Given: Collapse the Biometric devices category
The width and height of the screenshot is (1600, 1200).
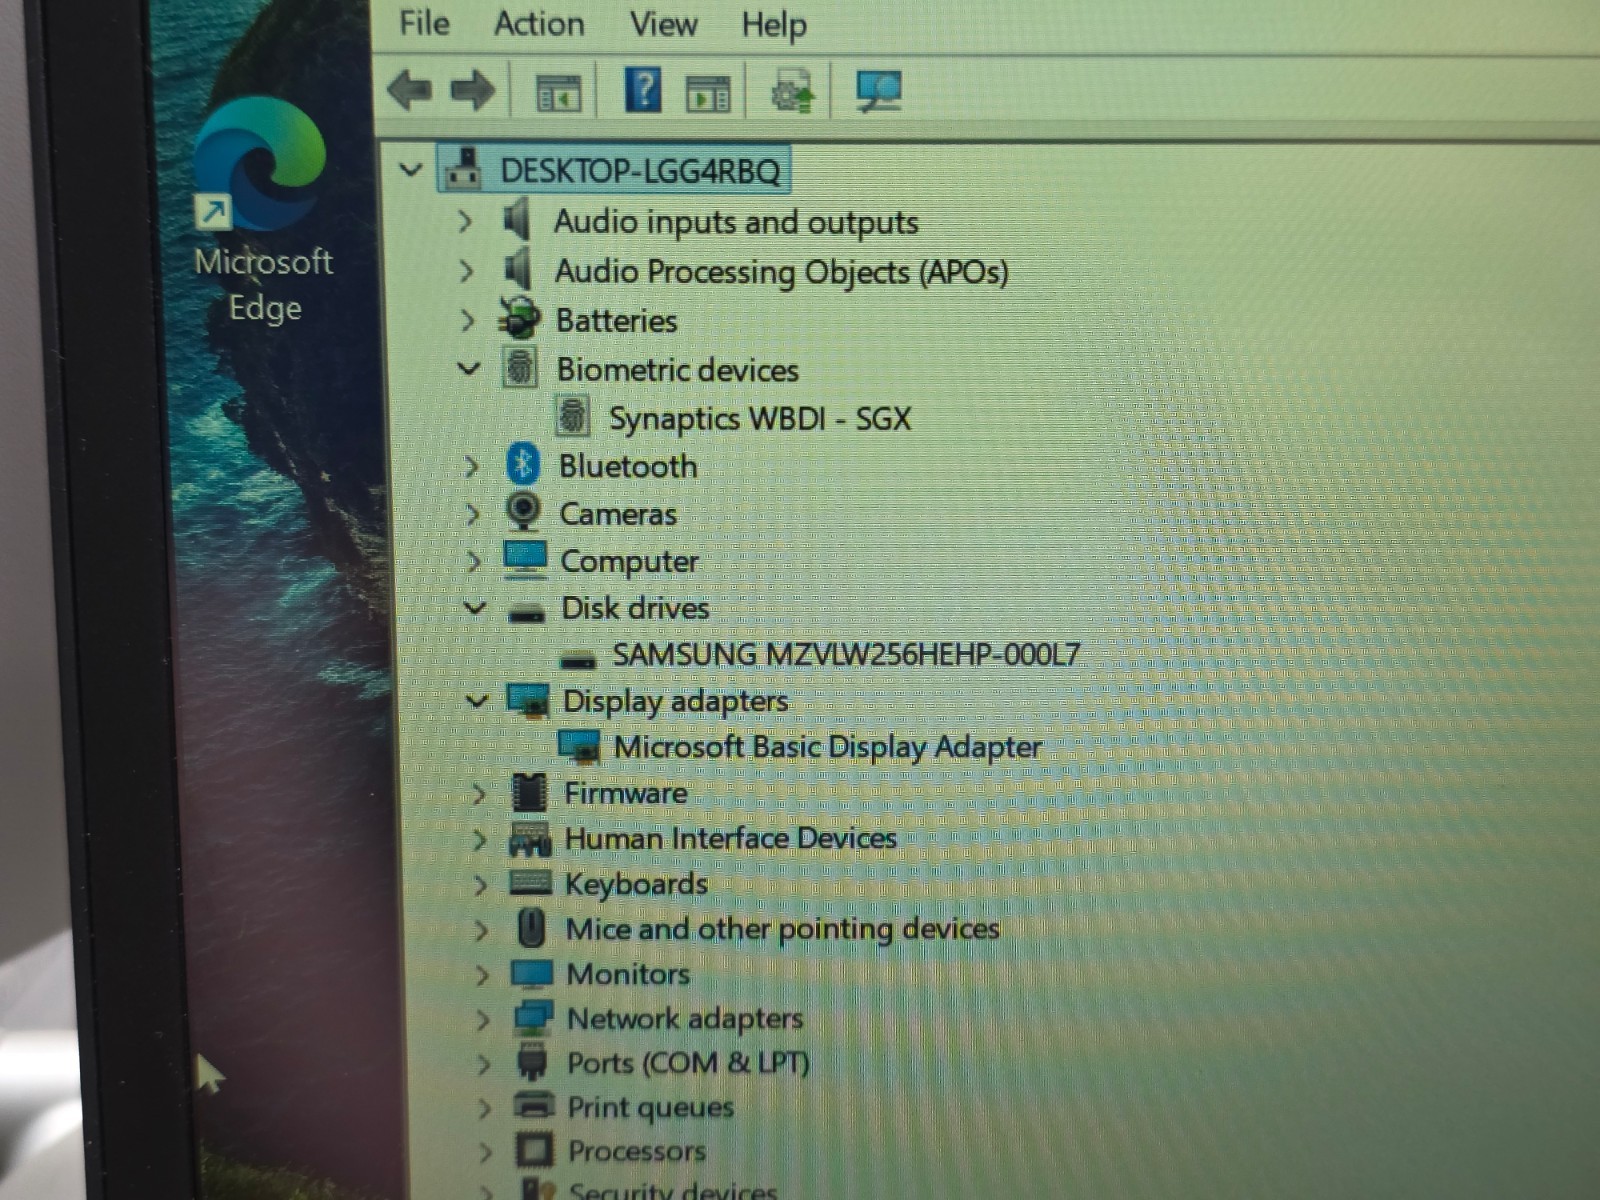Looking at the screenshot, I should click(468, 368).
